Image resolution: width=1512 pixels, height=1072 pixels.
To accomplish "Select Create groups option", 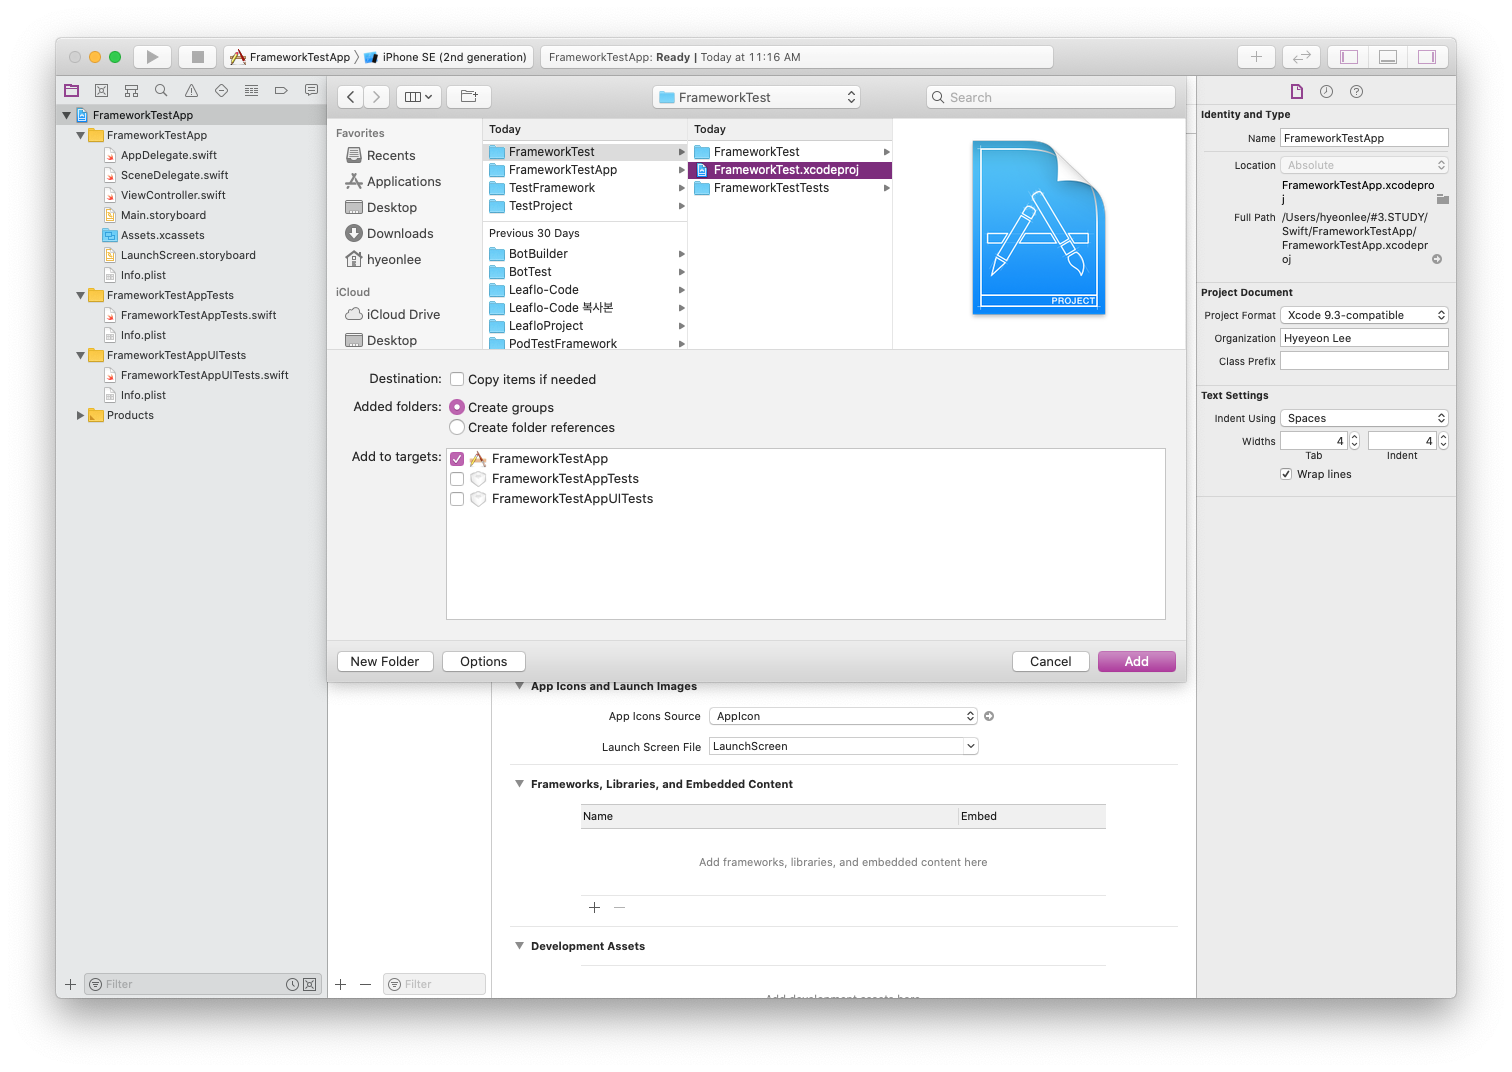I will [457, 407].
